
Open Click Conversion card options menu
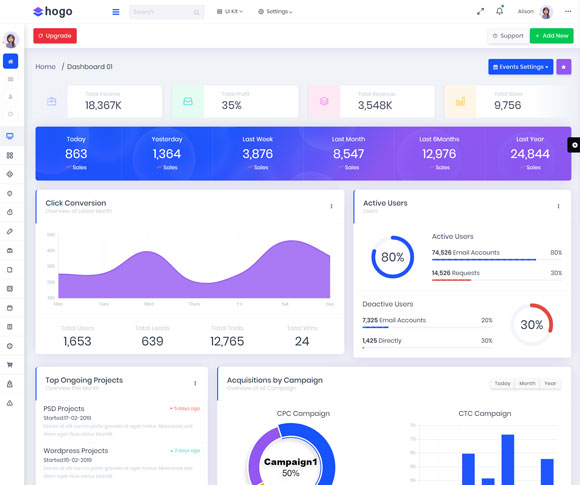[331, 206]
